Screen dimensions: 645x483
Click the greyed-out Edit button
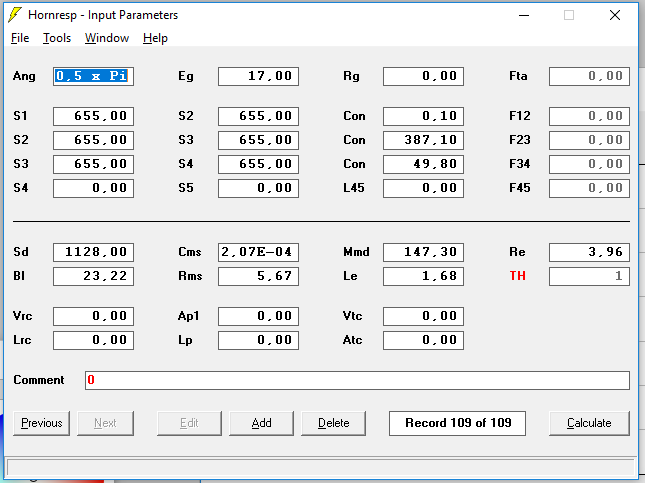point(189,423)
